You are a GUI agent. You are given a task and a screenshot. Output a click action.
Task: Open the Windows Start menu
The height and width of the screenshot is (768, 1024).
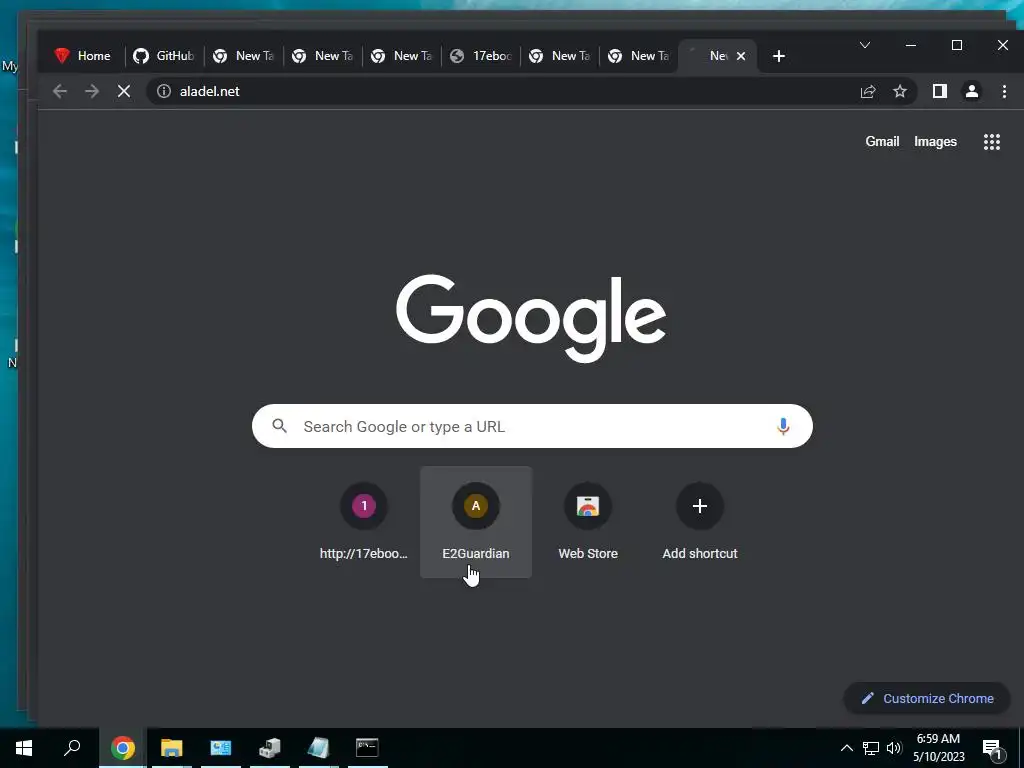[x=24, y=748]
